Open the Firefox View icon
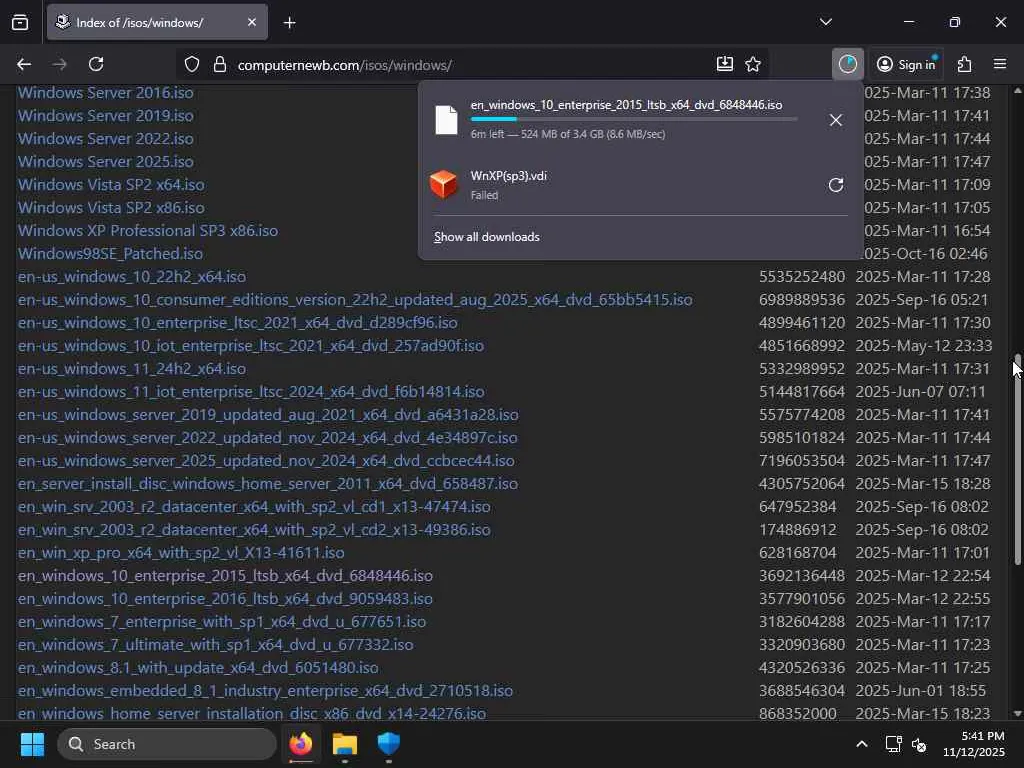Screen dimensions: 1024x768 pyautogui.click(x=20, y=23)
